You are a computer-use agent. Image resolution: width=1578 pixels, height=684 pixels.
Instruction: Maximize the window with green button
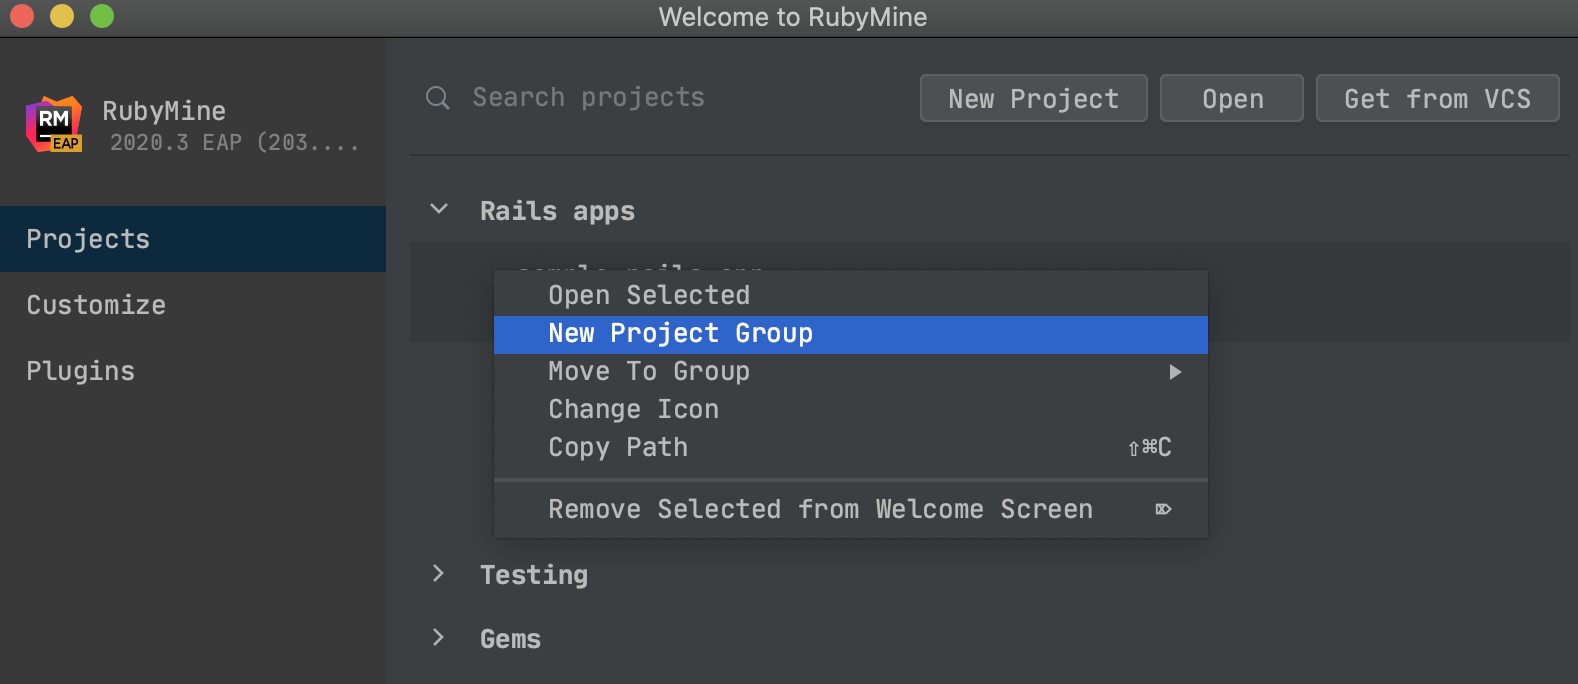point(102,16)
